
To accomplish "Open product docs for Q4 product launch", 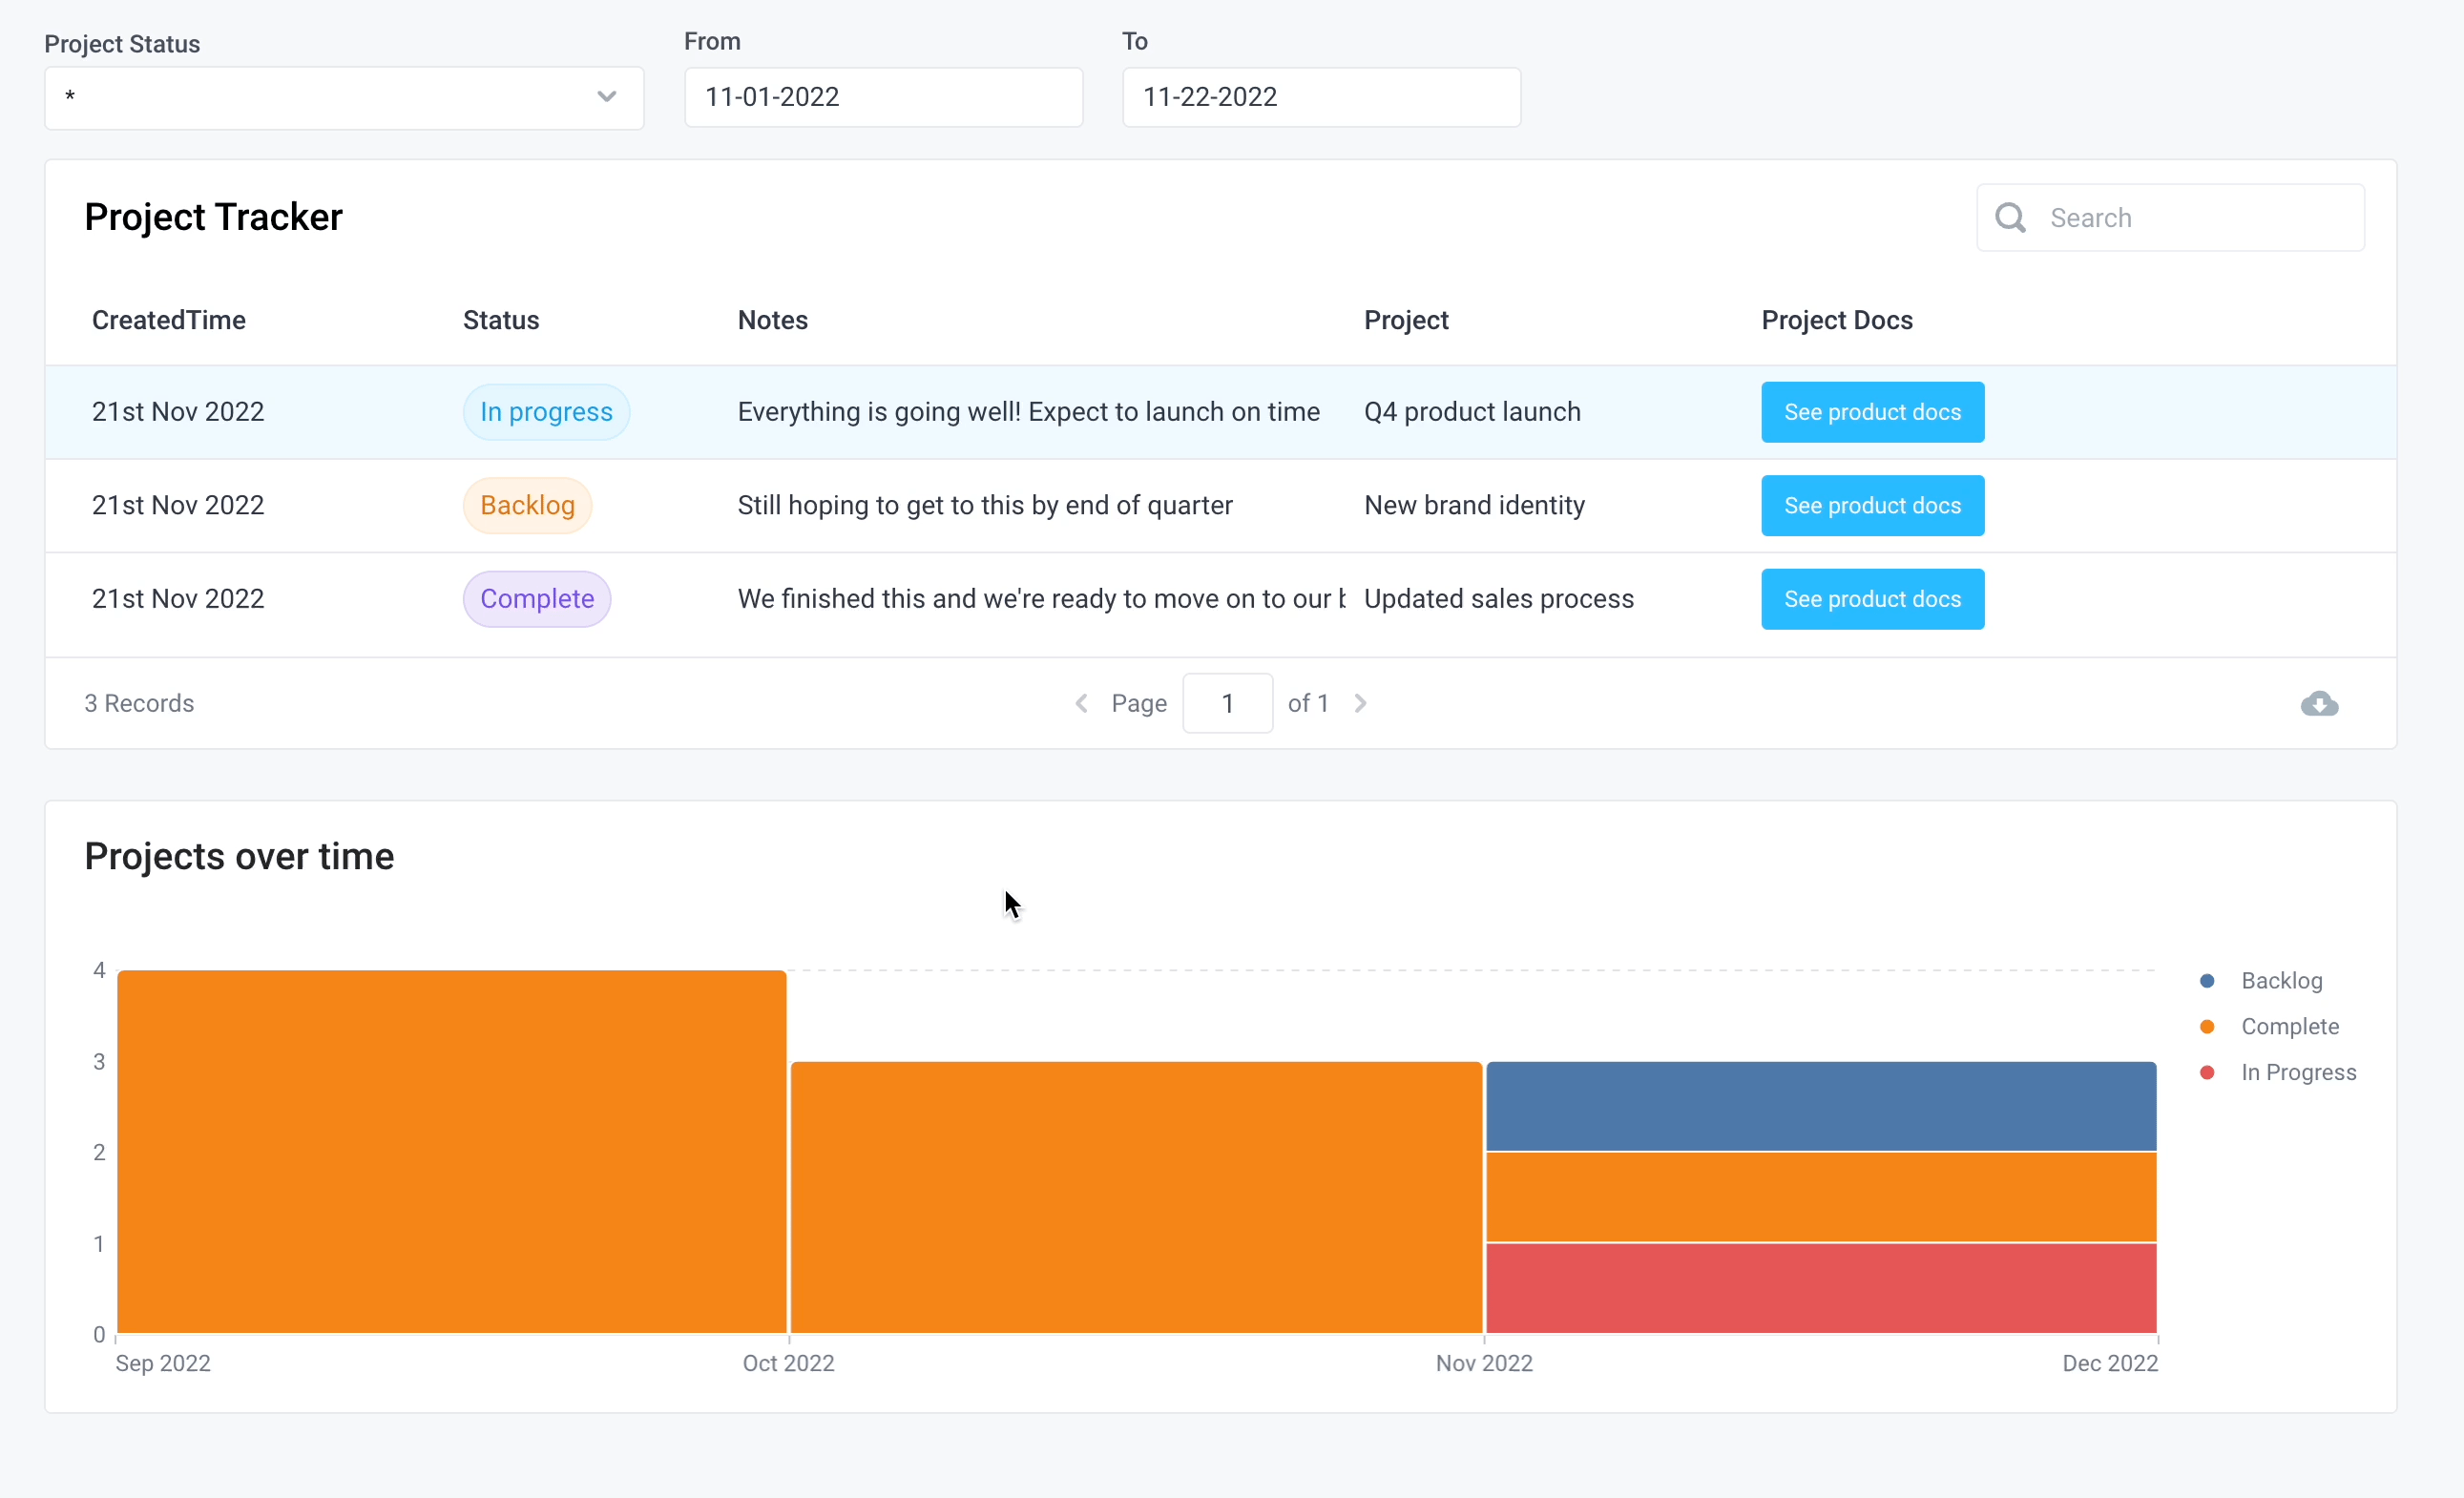I will pyautogui.click(x=1871, y=411).
